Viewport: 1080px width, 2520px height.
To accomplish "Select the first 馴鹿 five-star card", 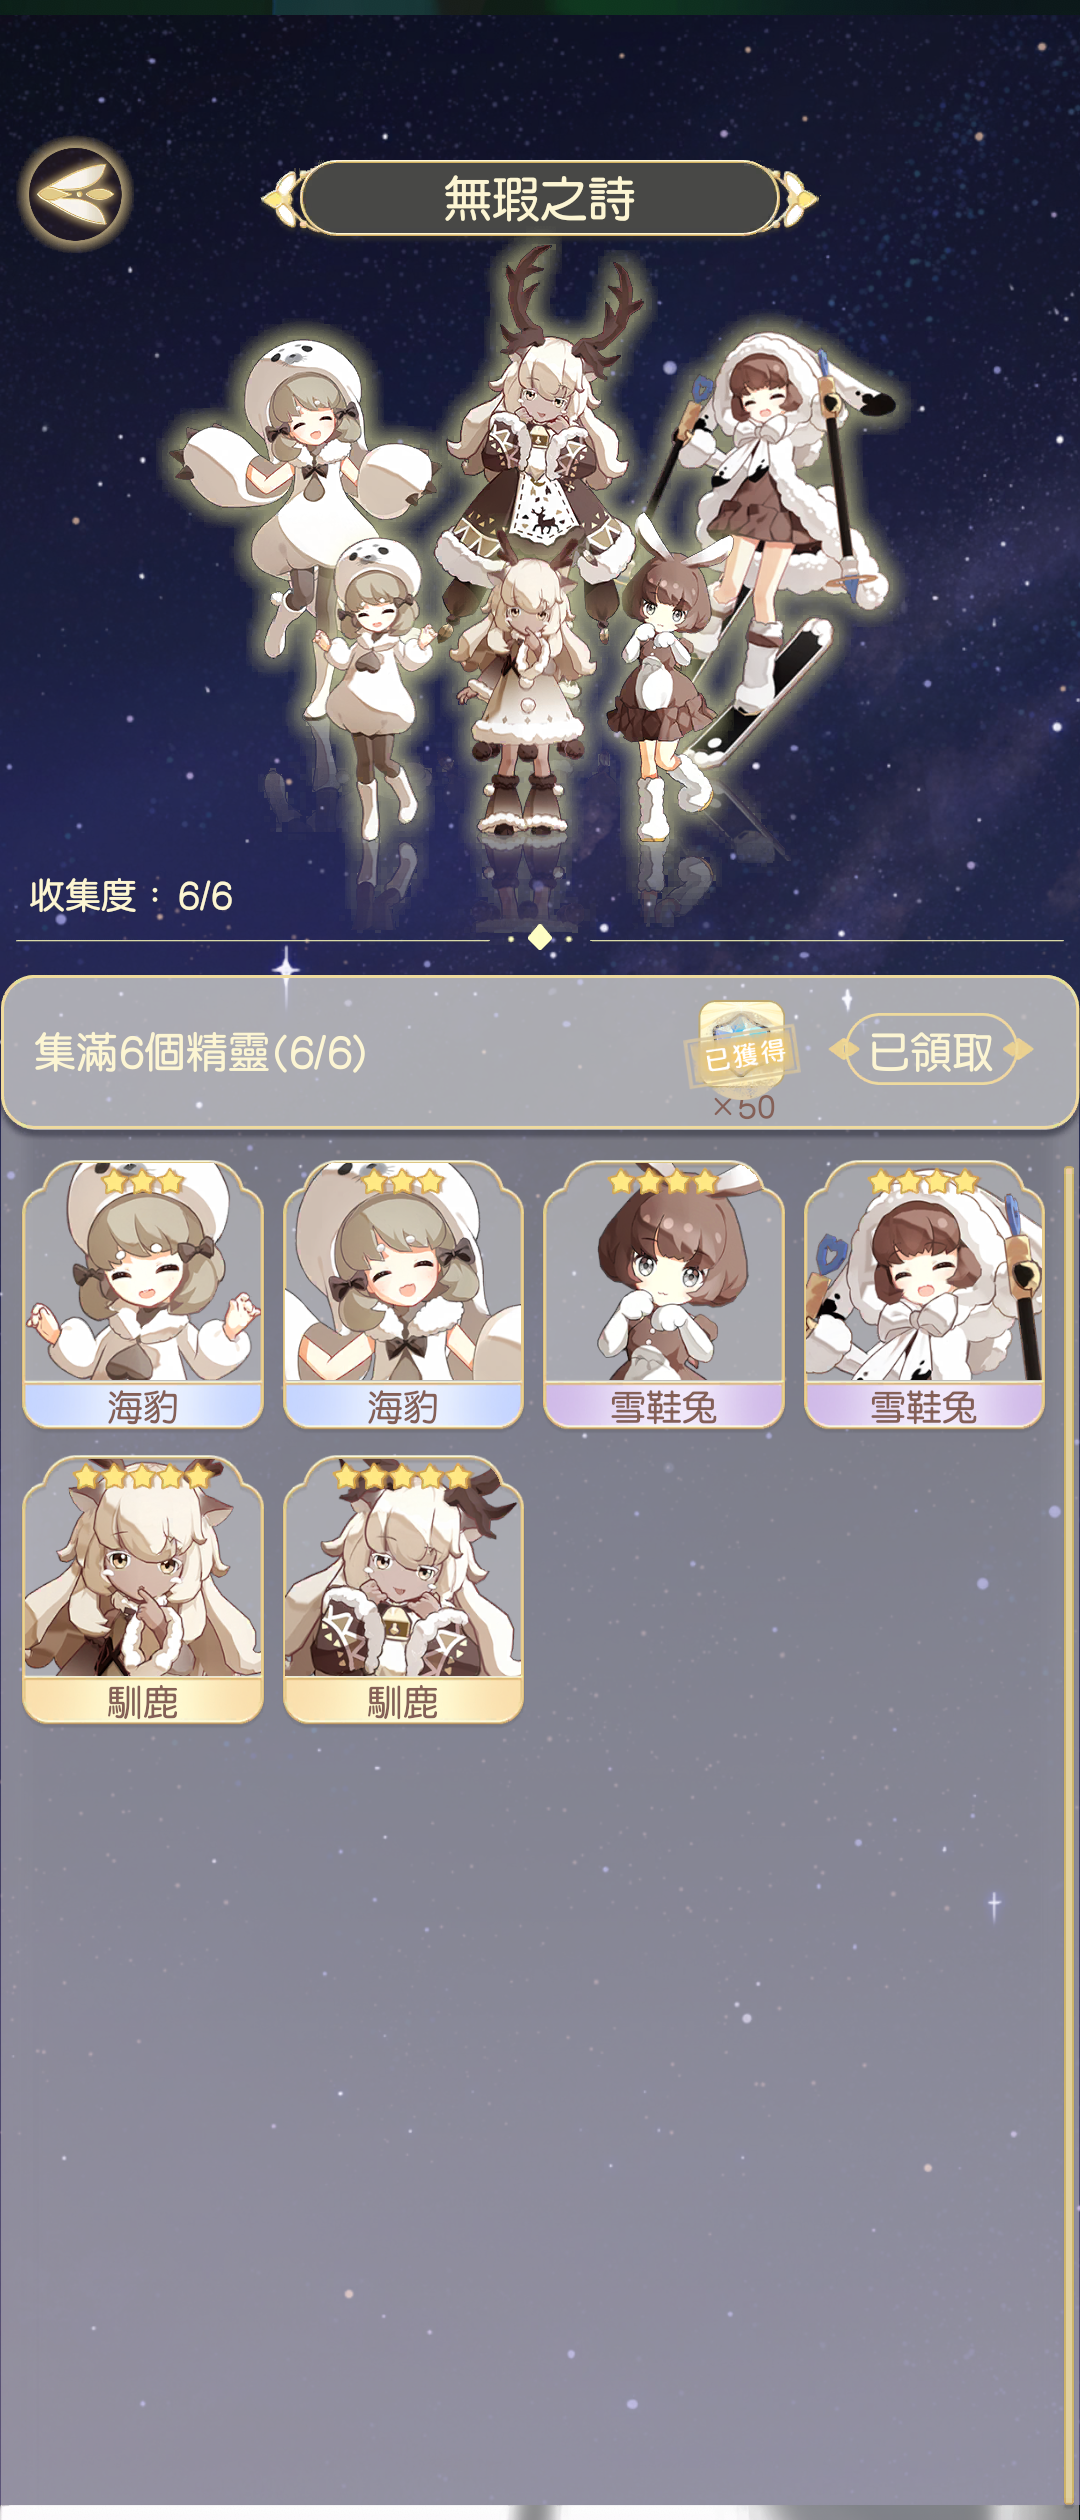I will coord(143,1590).
